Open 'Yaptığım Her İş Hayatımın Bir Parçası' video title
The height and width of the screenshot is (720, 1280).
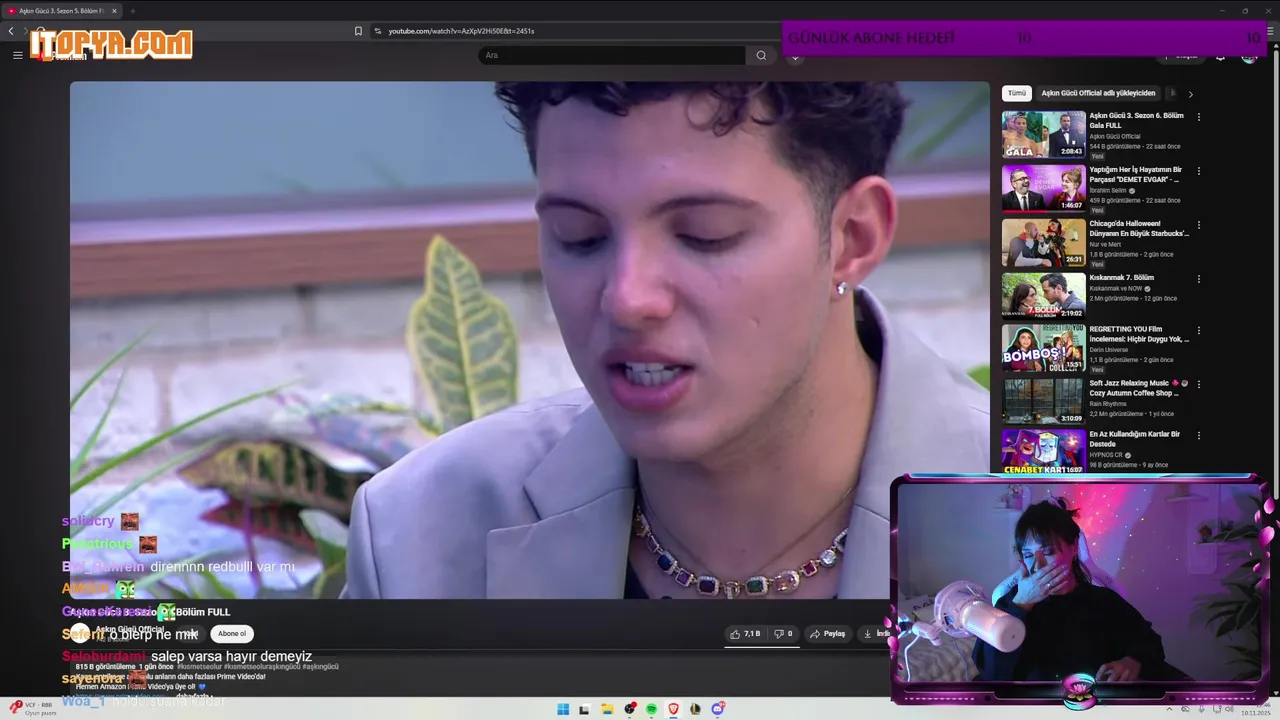pos(1136,175)
